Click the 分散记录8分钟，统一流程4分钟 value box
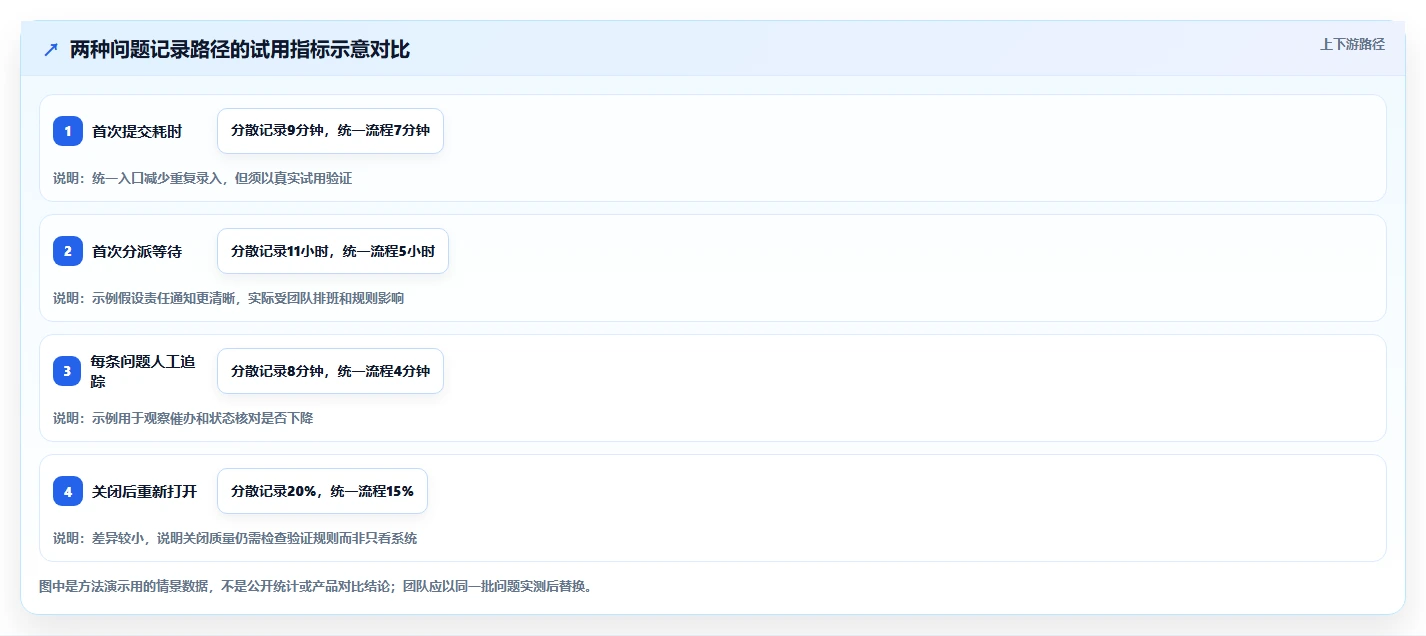Viewport: 1426px width, 636px height. click(x=330, y=371)
